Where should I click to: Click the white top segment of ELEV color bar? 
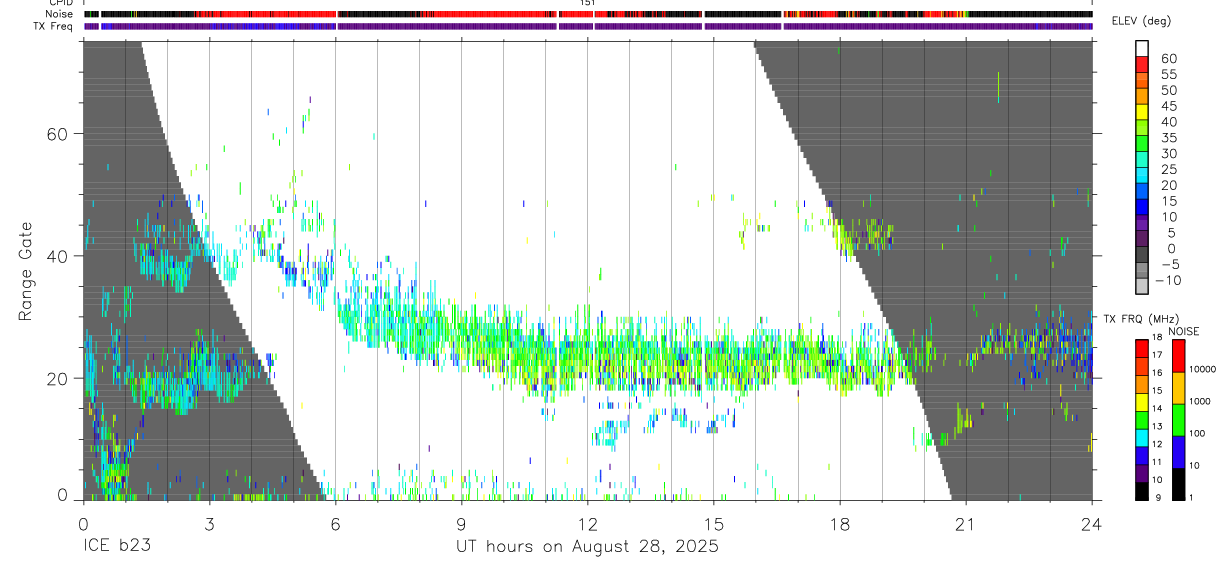pos(1142,48)
